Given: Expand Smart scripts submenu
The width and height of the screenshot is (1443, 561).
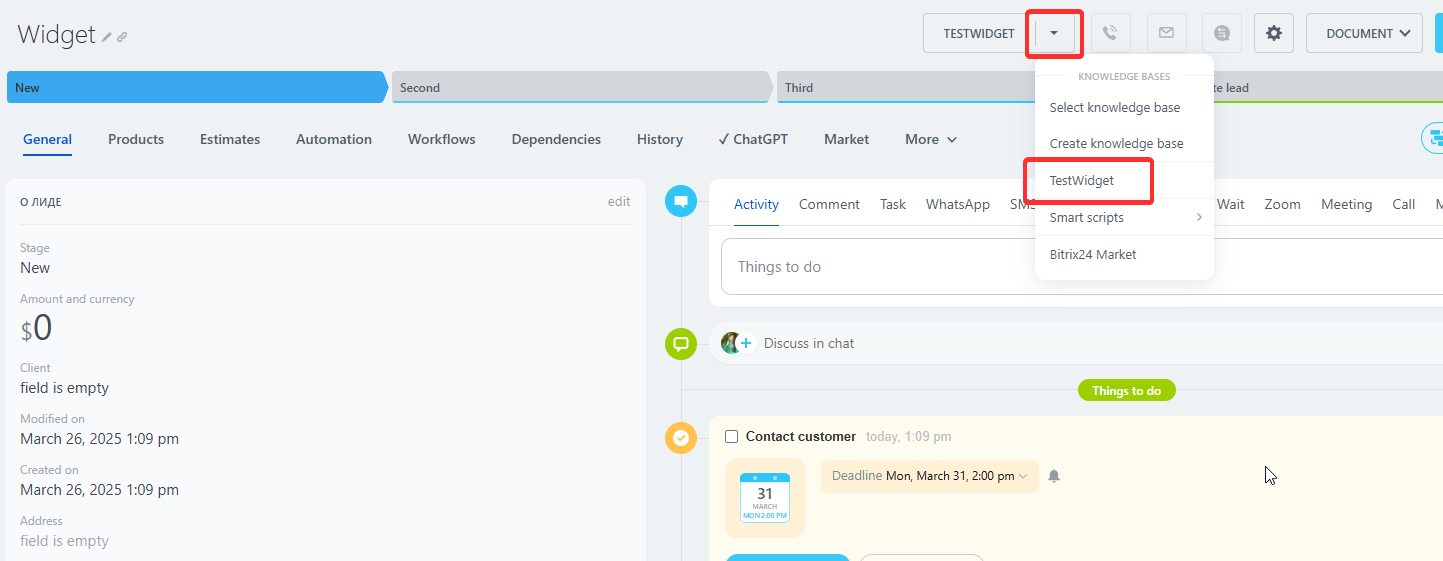Looking at the screenshot, I should [x=1124, y=217].
